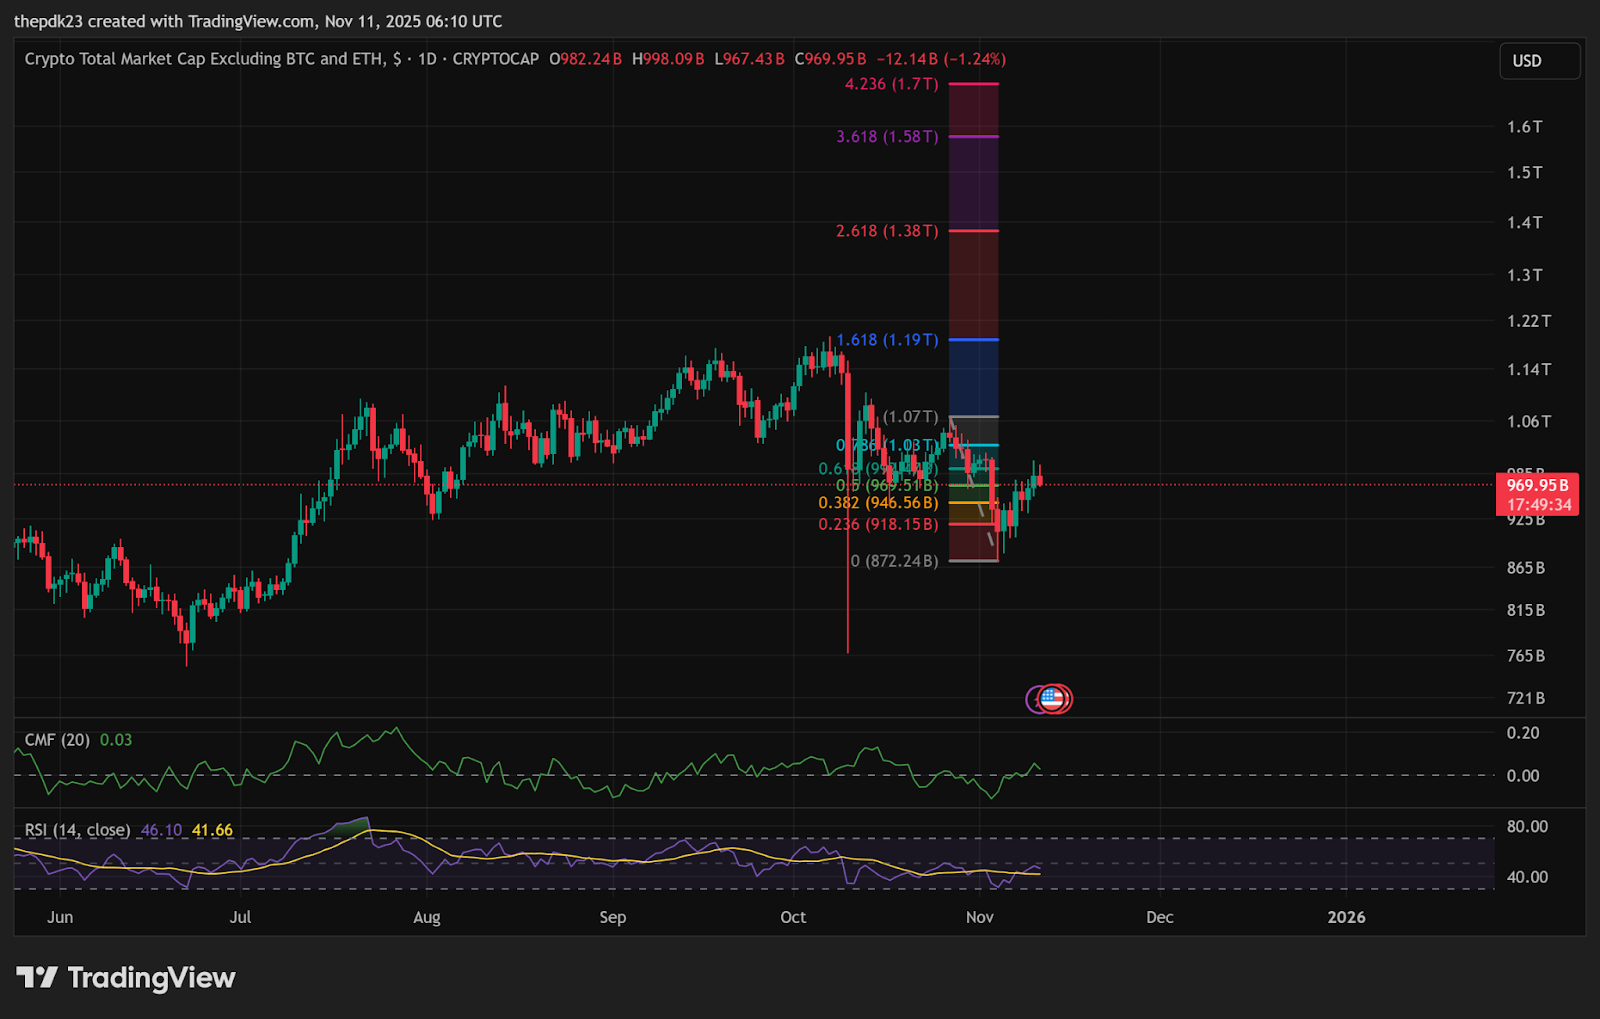Open the USD currency selector
1600x1019 pixels.
point(1539,61)
